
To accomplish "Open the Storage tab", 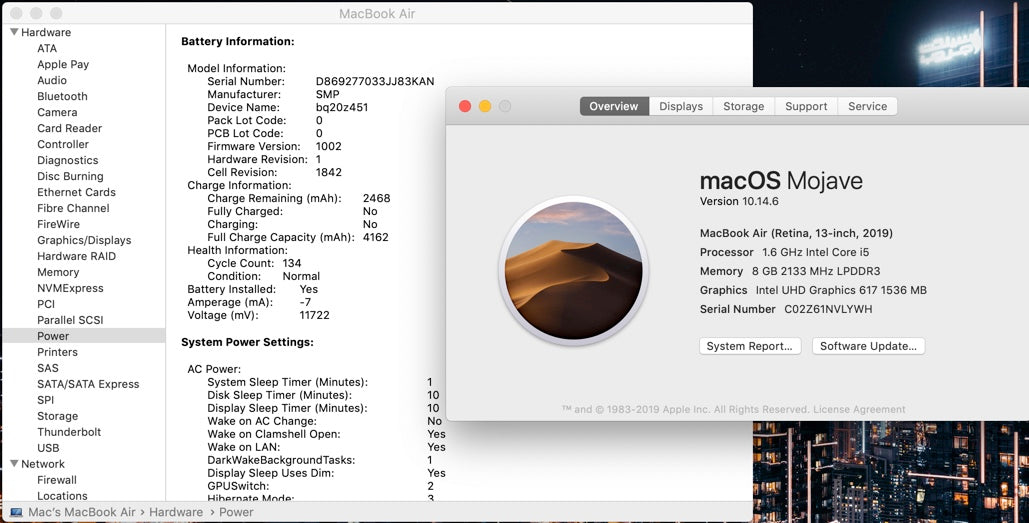I will click(743, 106).
